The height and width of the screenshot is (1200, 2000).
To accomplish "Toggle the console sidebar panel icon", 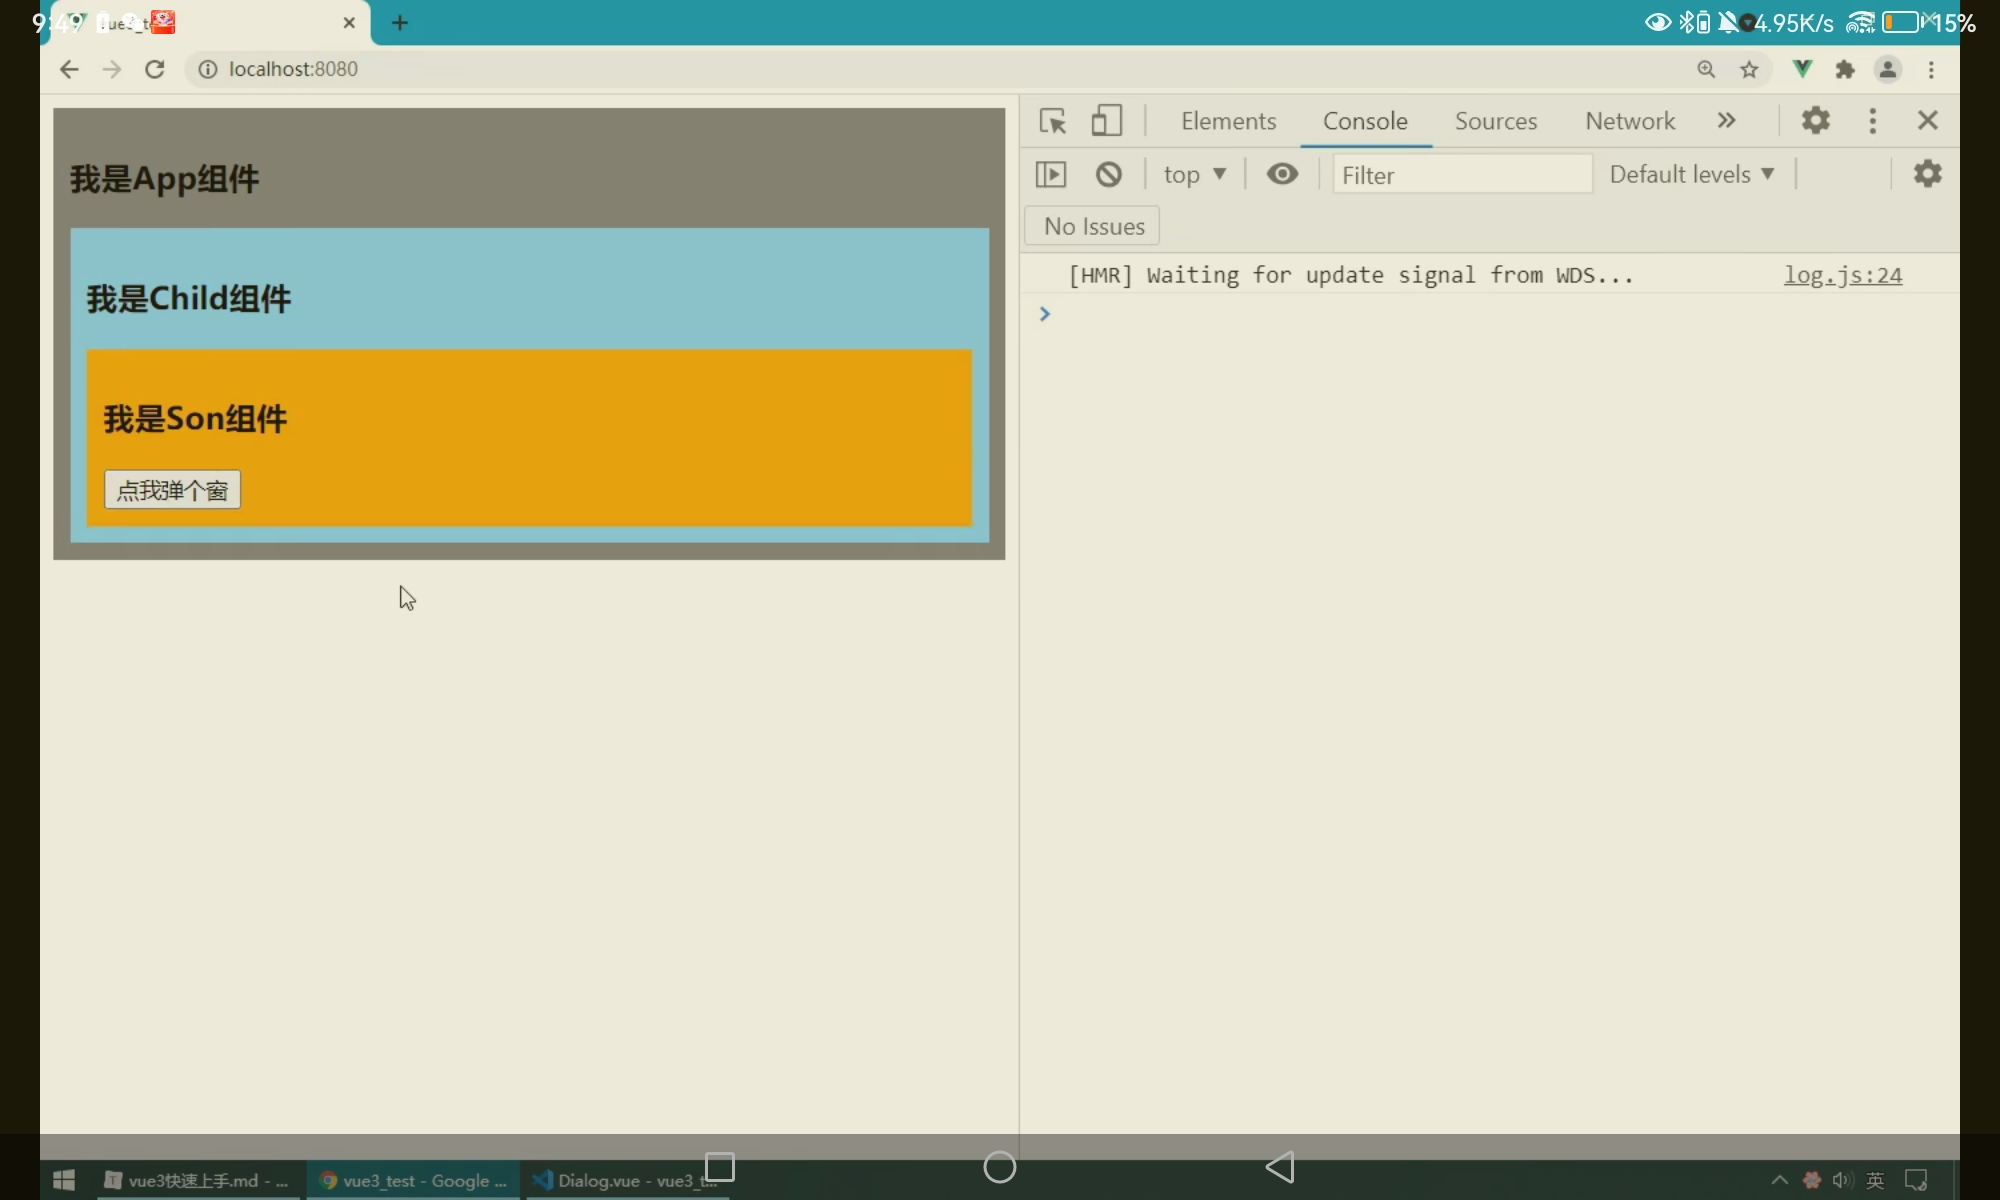I will pos(1050,175).
